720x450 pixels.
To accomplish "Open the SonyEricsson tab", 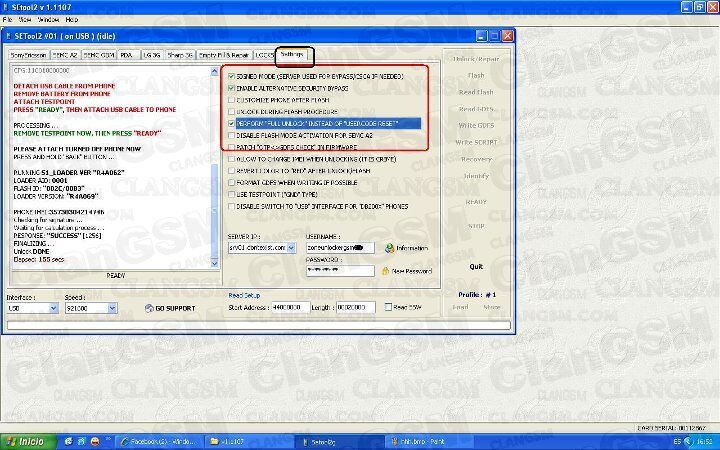I will point(28,55).
